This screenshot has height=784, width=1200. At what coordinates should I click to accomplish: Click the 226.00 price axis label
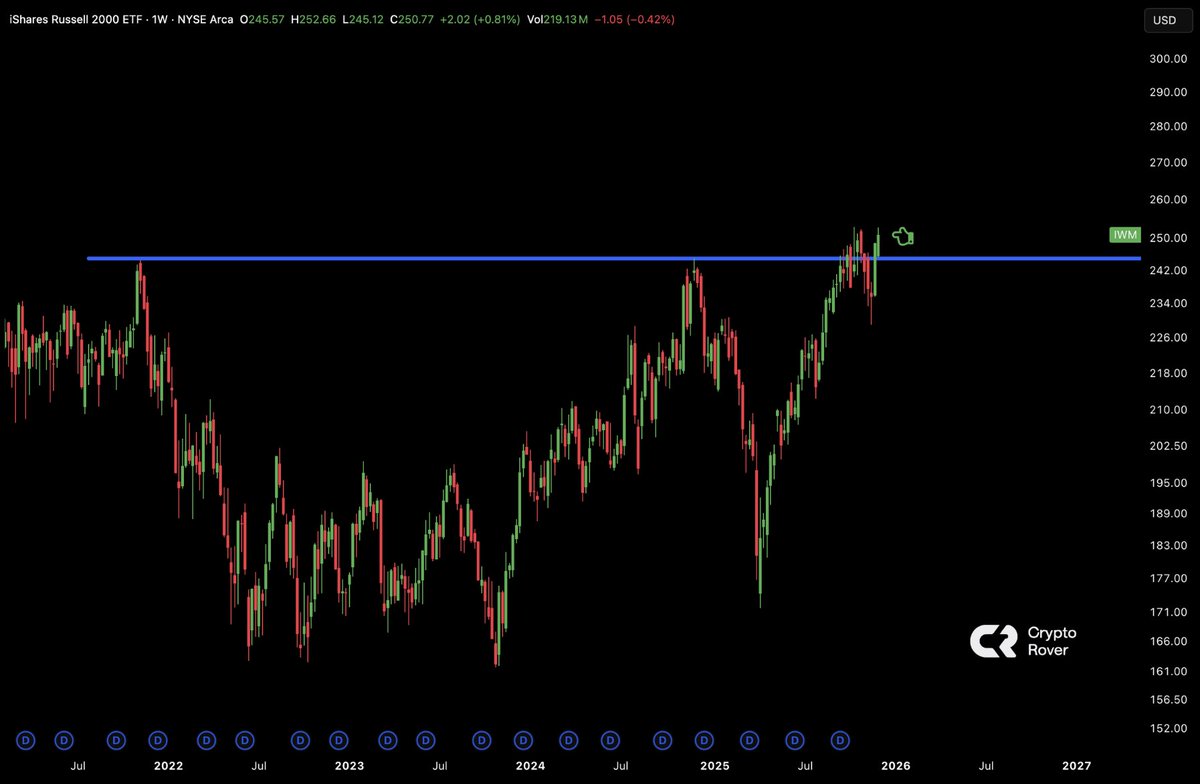1168,338
